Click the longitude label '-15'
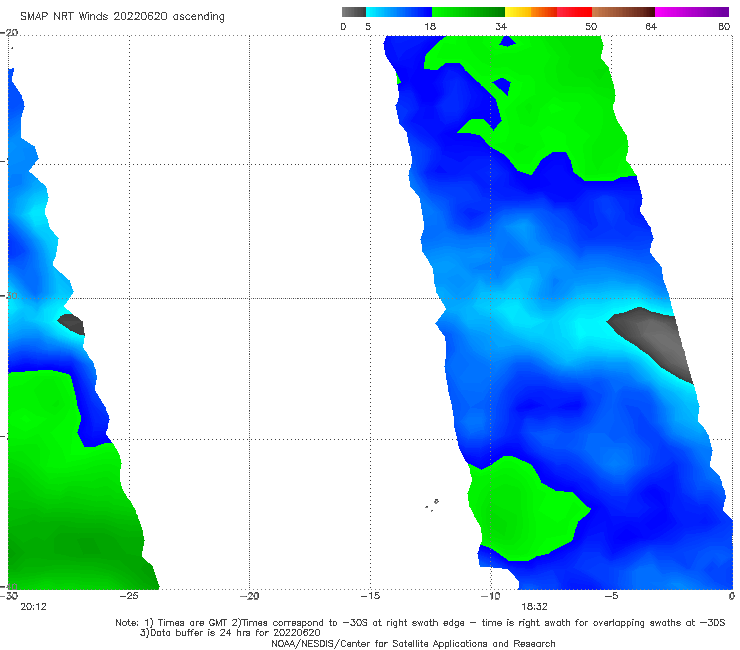Screen dimensions: 740x650 coord(370,596)
